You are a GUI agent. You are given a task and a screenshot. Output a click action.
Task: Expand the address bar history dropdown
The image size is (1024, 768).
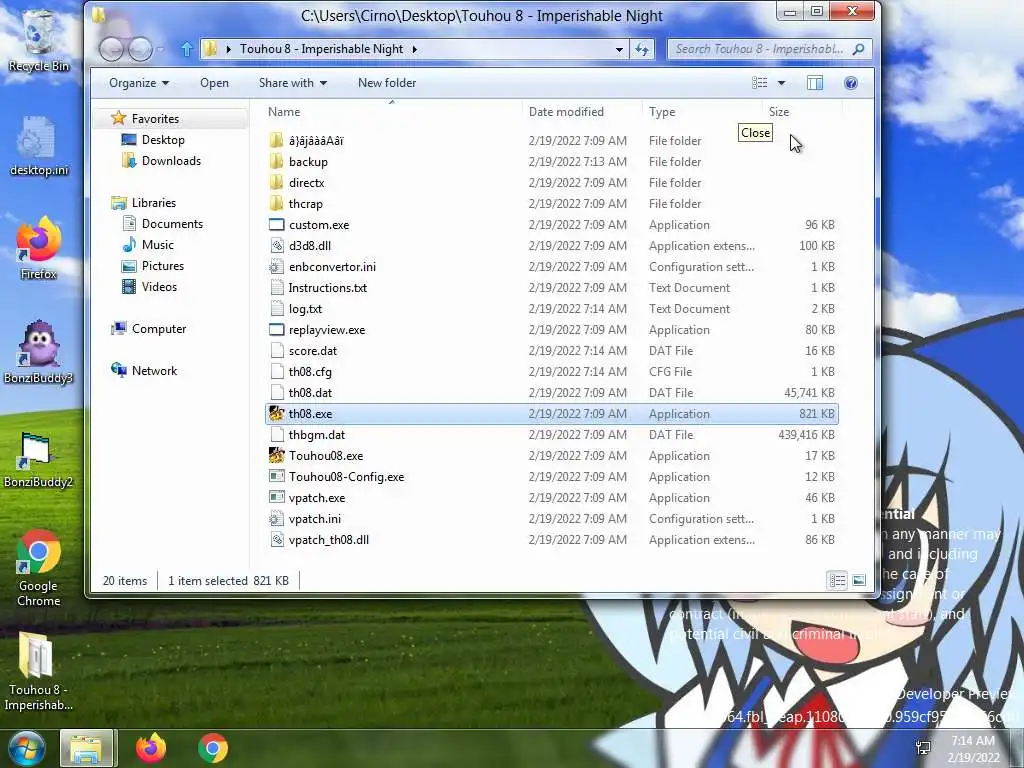click(x=619, y=49)
